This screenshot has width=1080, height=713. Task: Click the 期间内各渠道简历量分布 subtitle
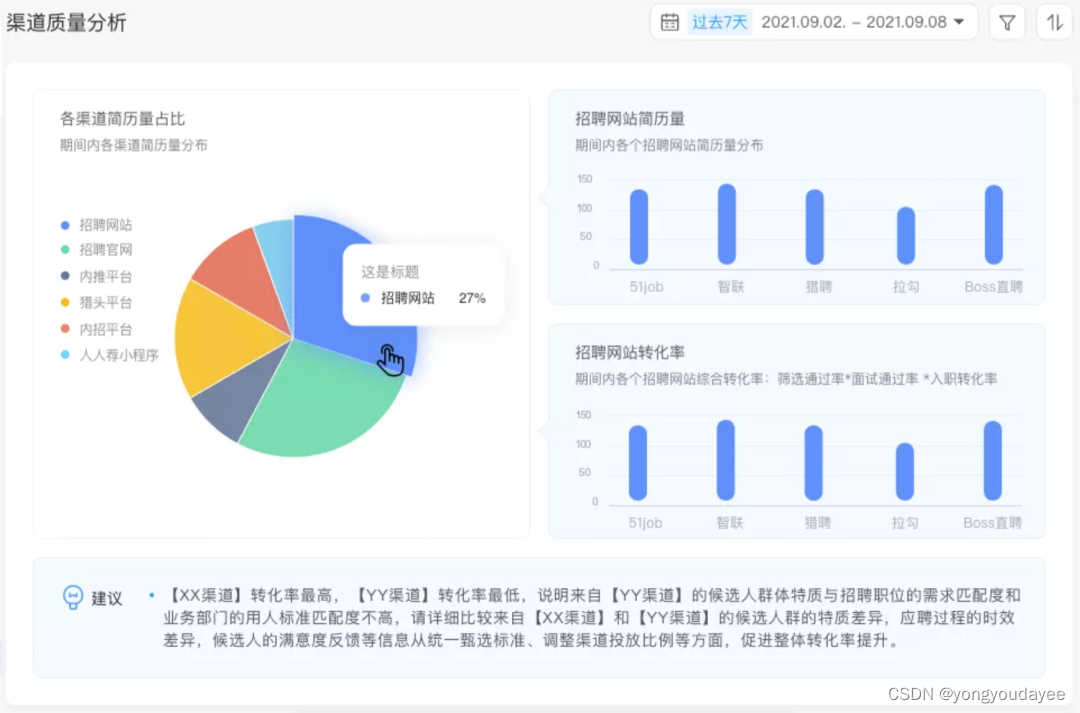coord(134,145)
